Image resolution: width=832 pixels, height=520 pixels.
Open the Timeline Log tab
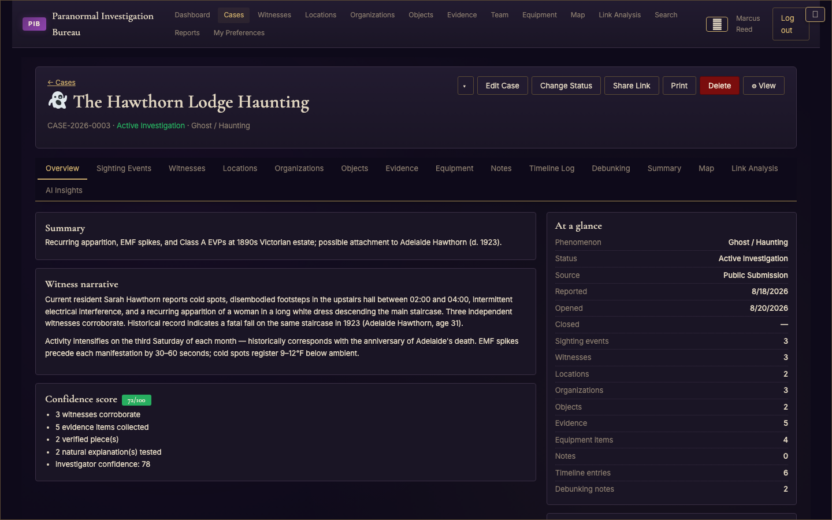(x=551, y=168)
